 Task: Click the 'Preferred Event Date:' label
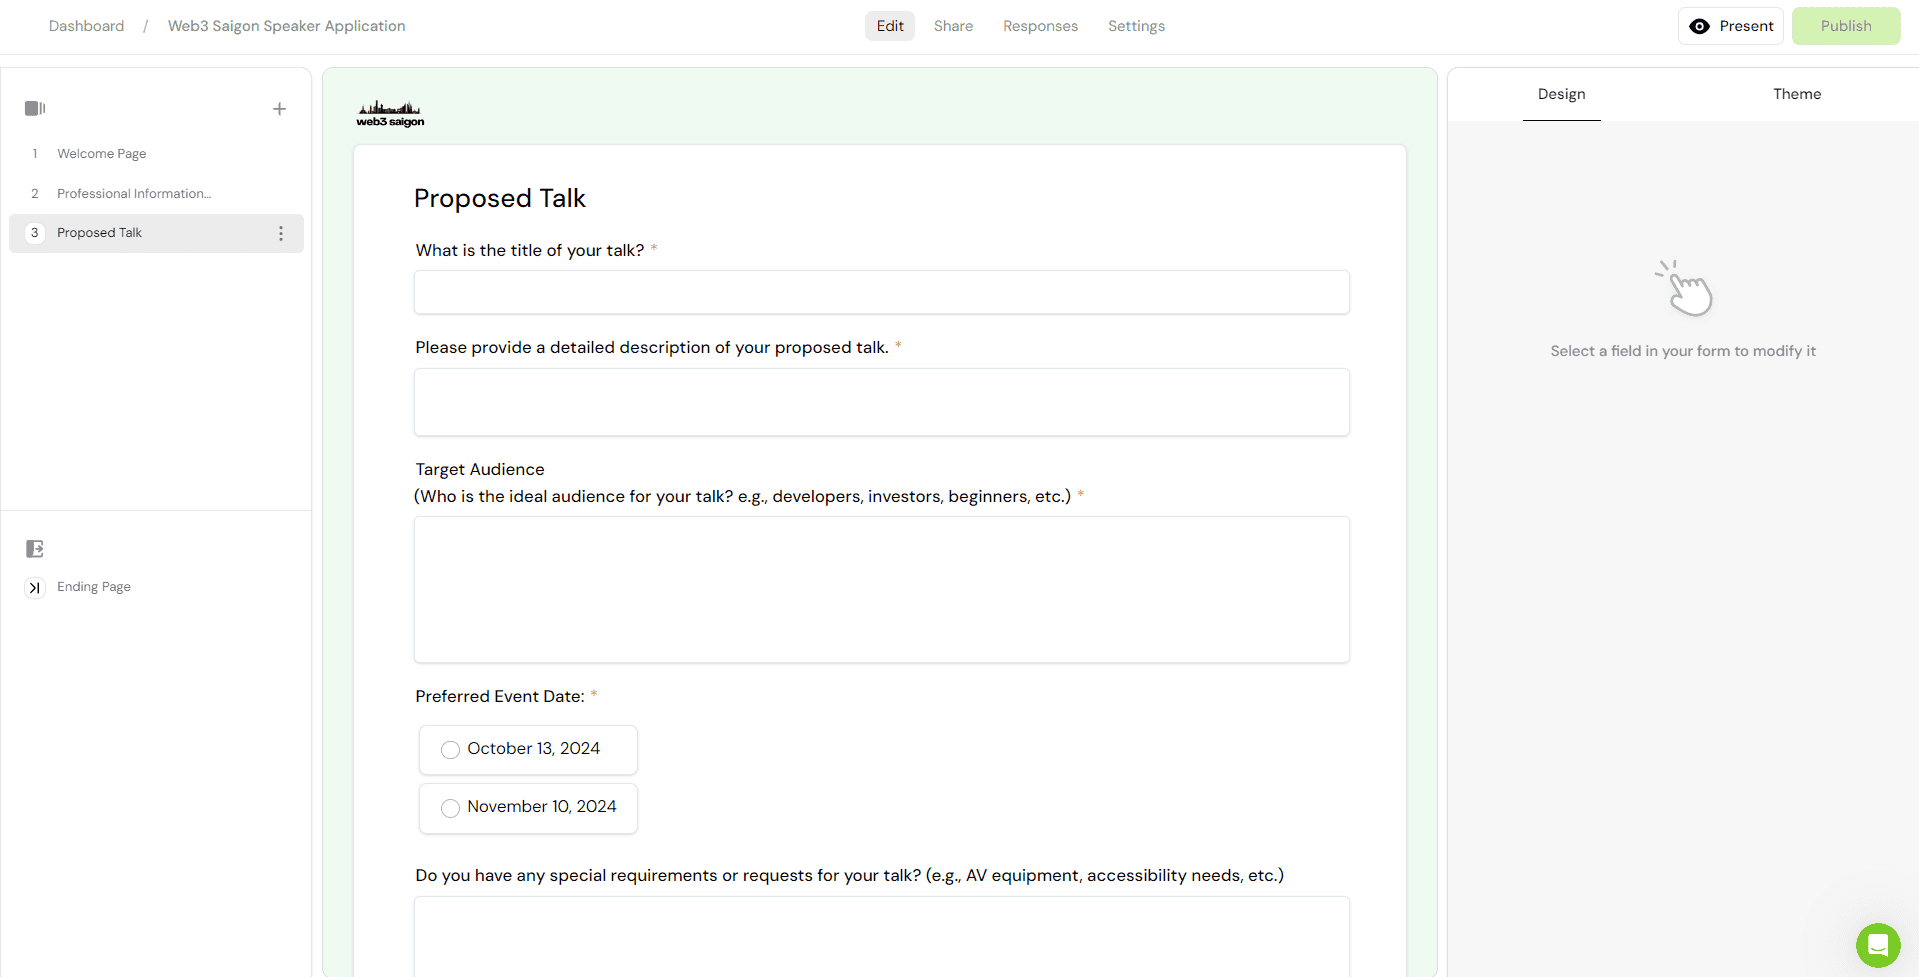pos(500,697)
